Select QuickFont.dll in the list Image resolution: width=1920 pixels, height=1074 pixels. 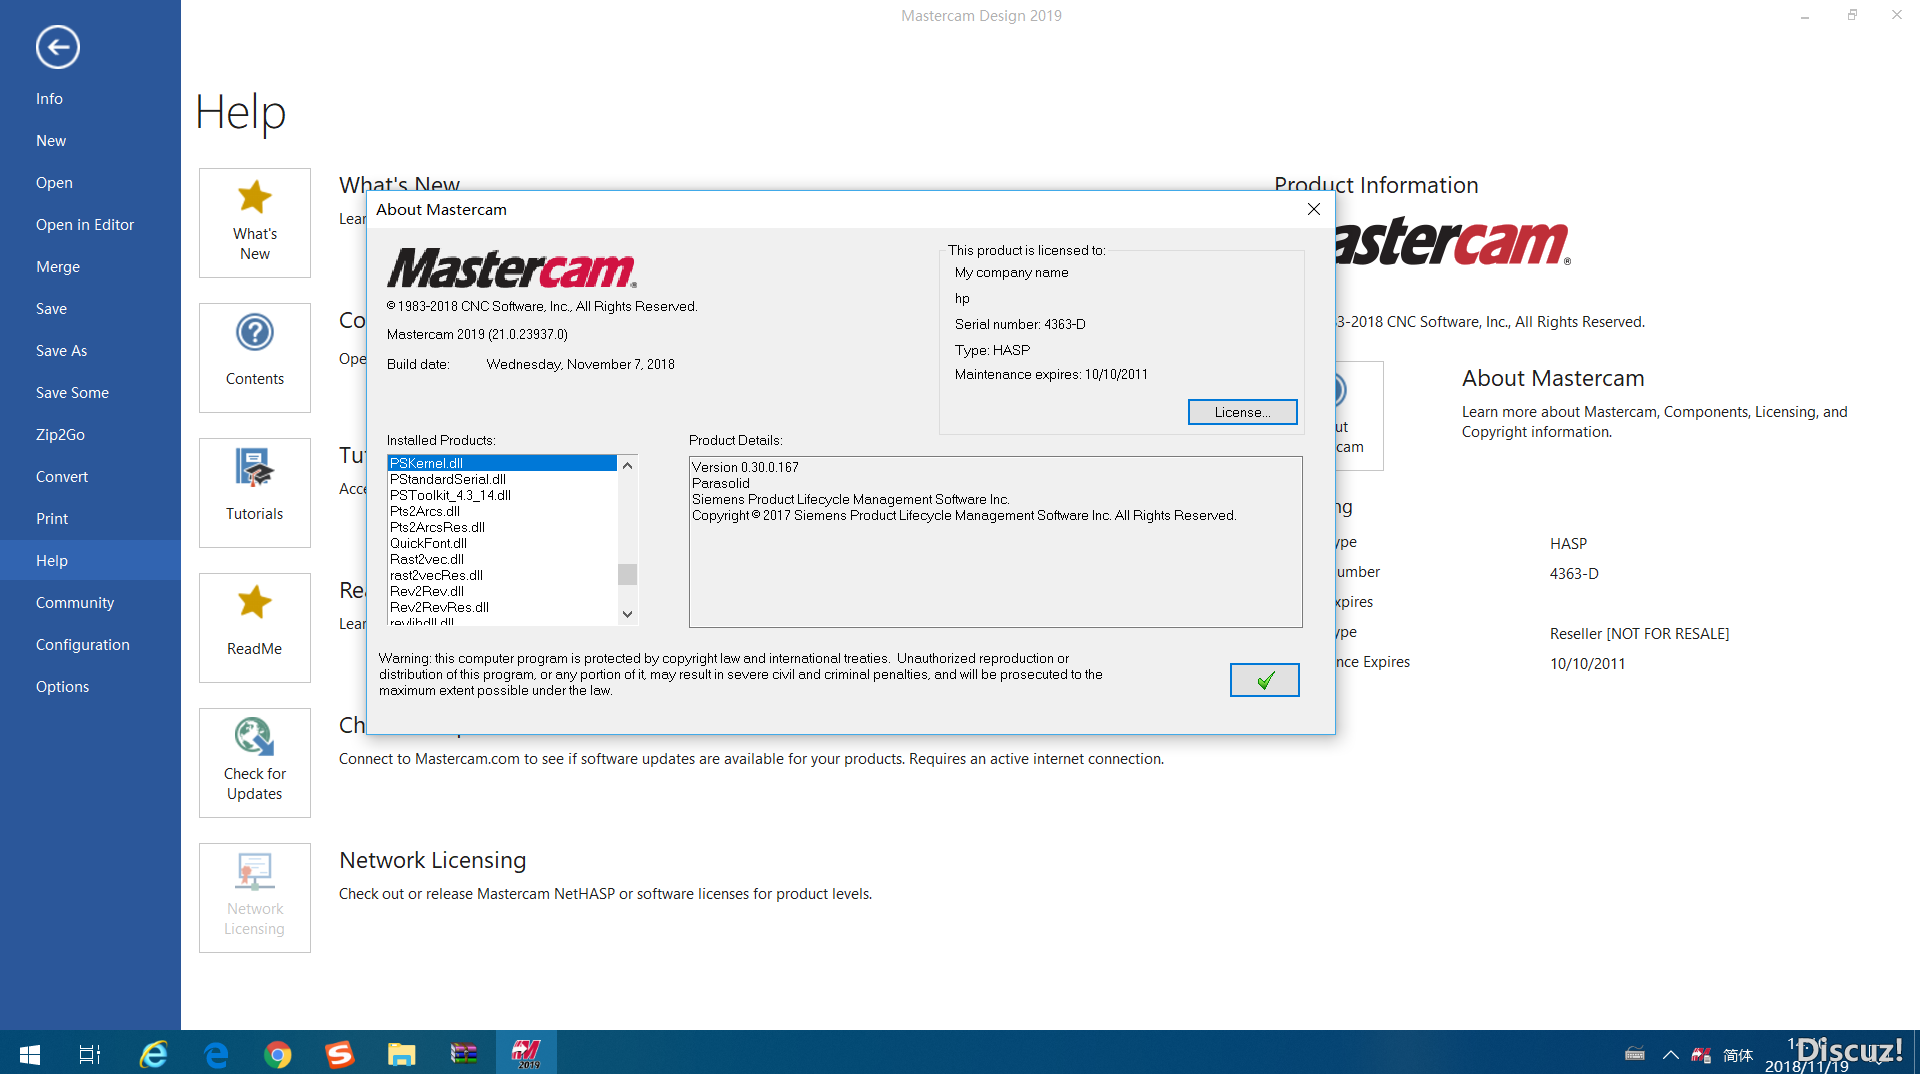pos(502,543)
